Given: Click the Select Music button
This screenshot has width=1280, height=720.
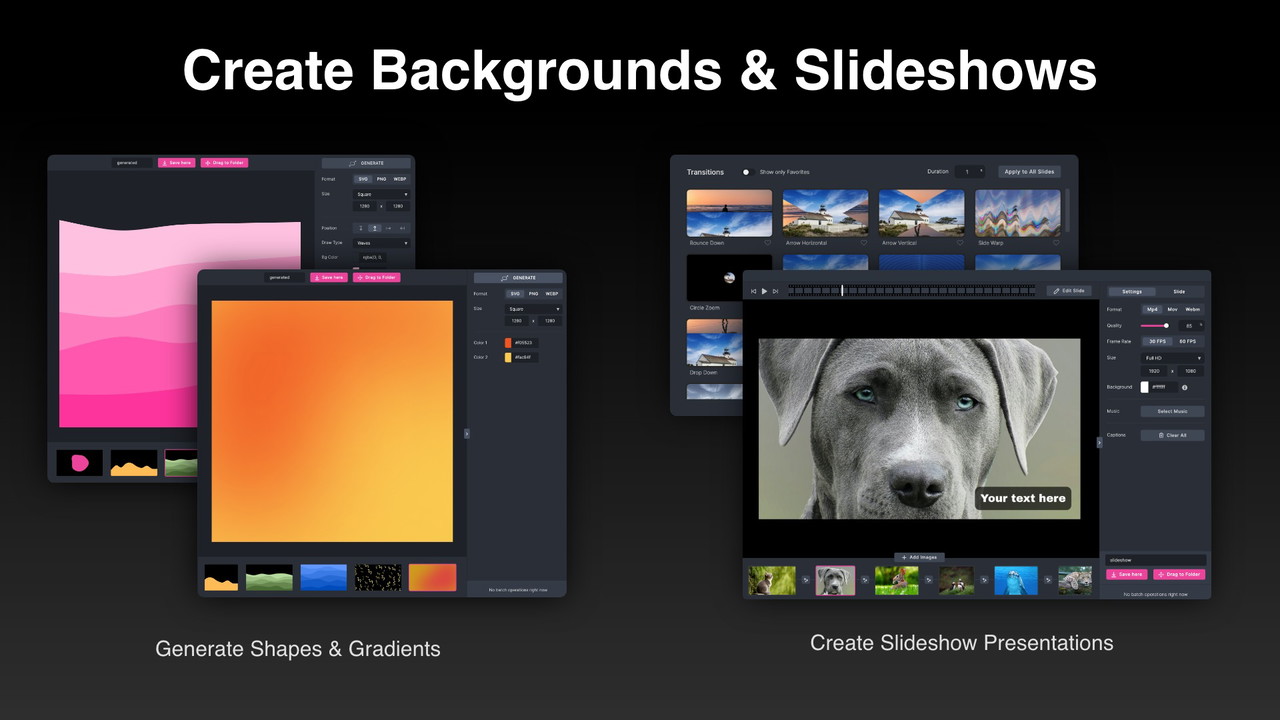Looking at the screenshot, I should (x=1172, y=411).
